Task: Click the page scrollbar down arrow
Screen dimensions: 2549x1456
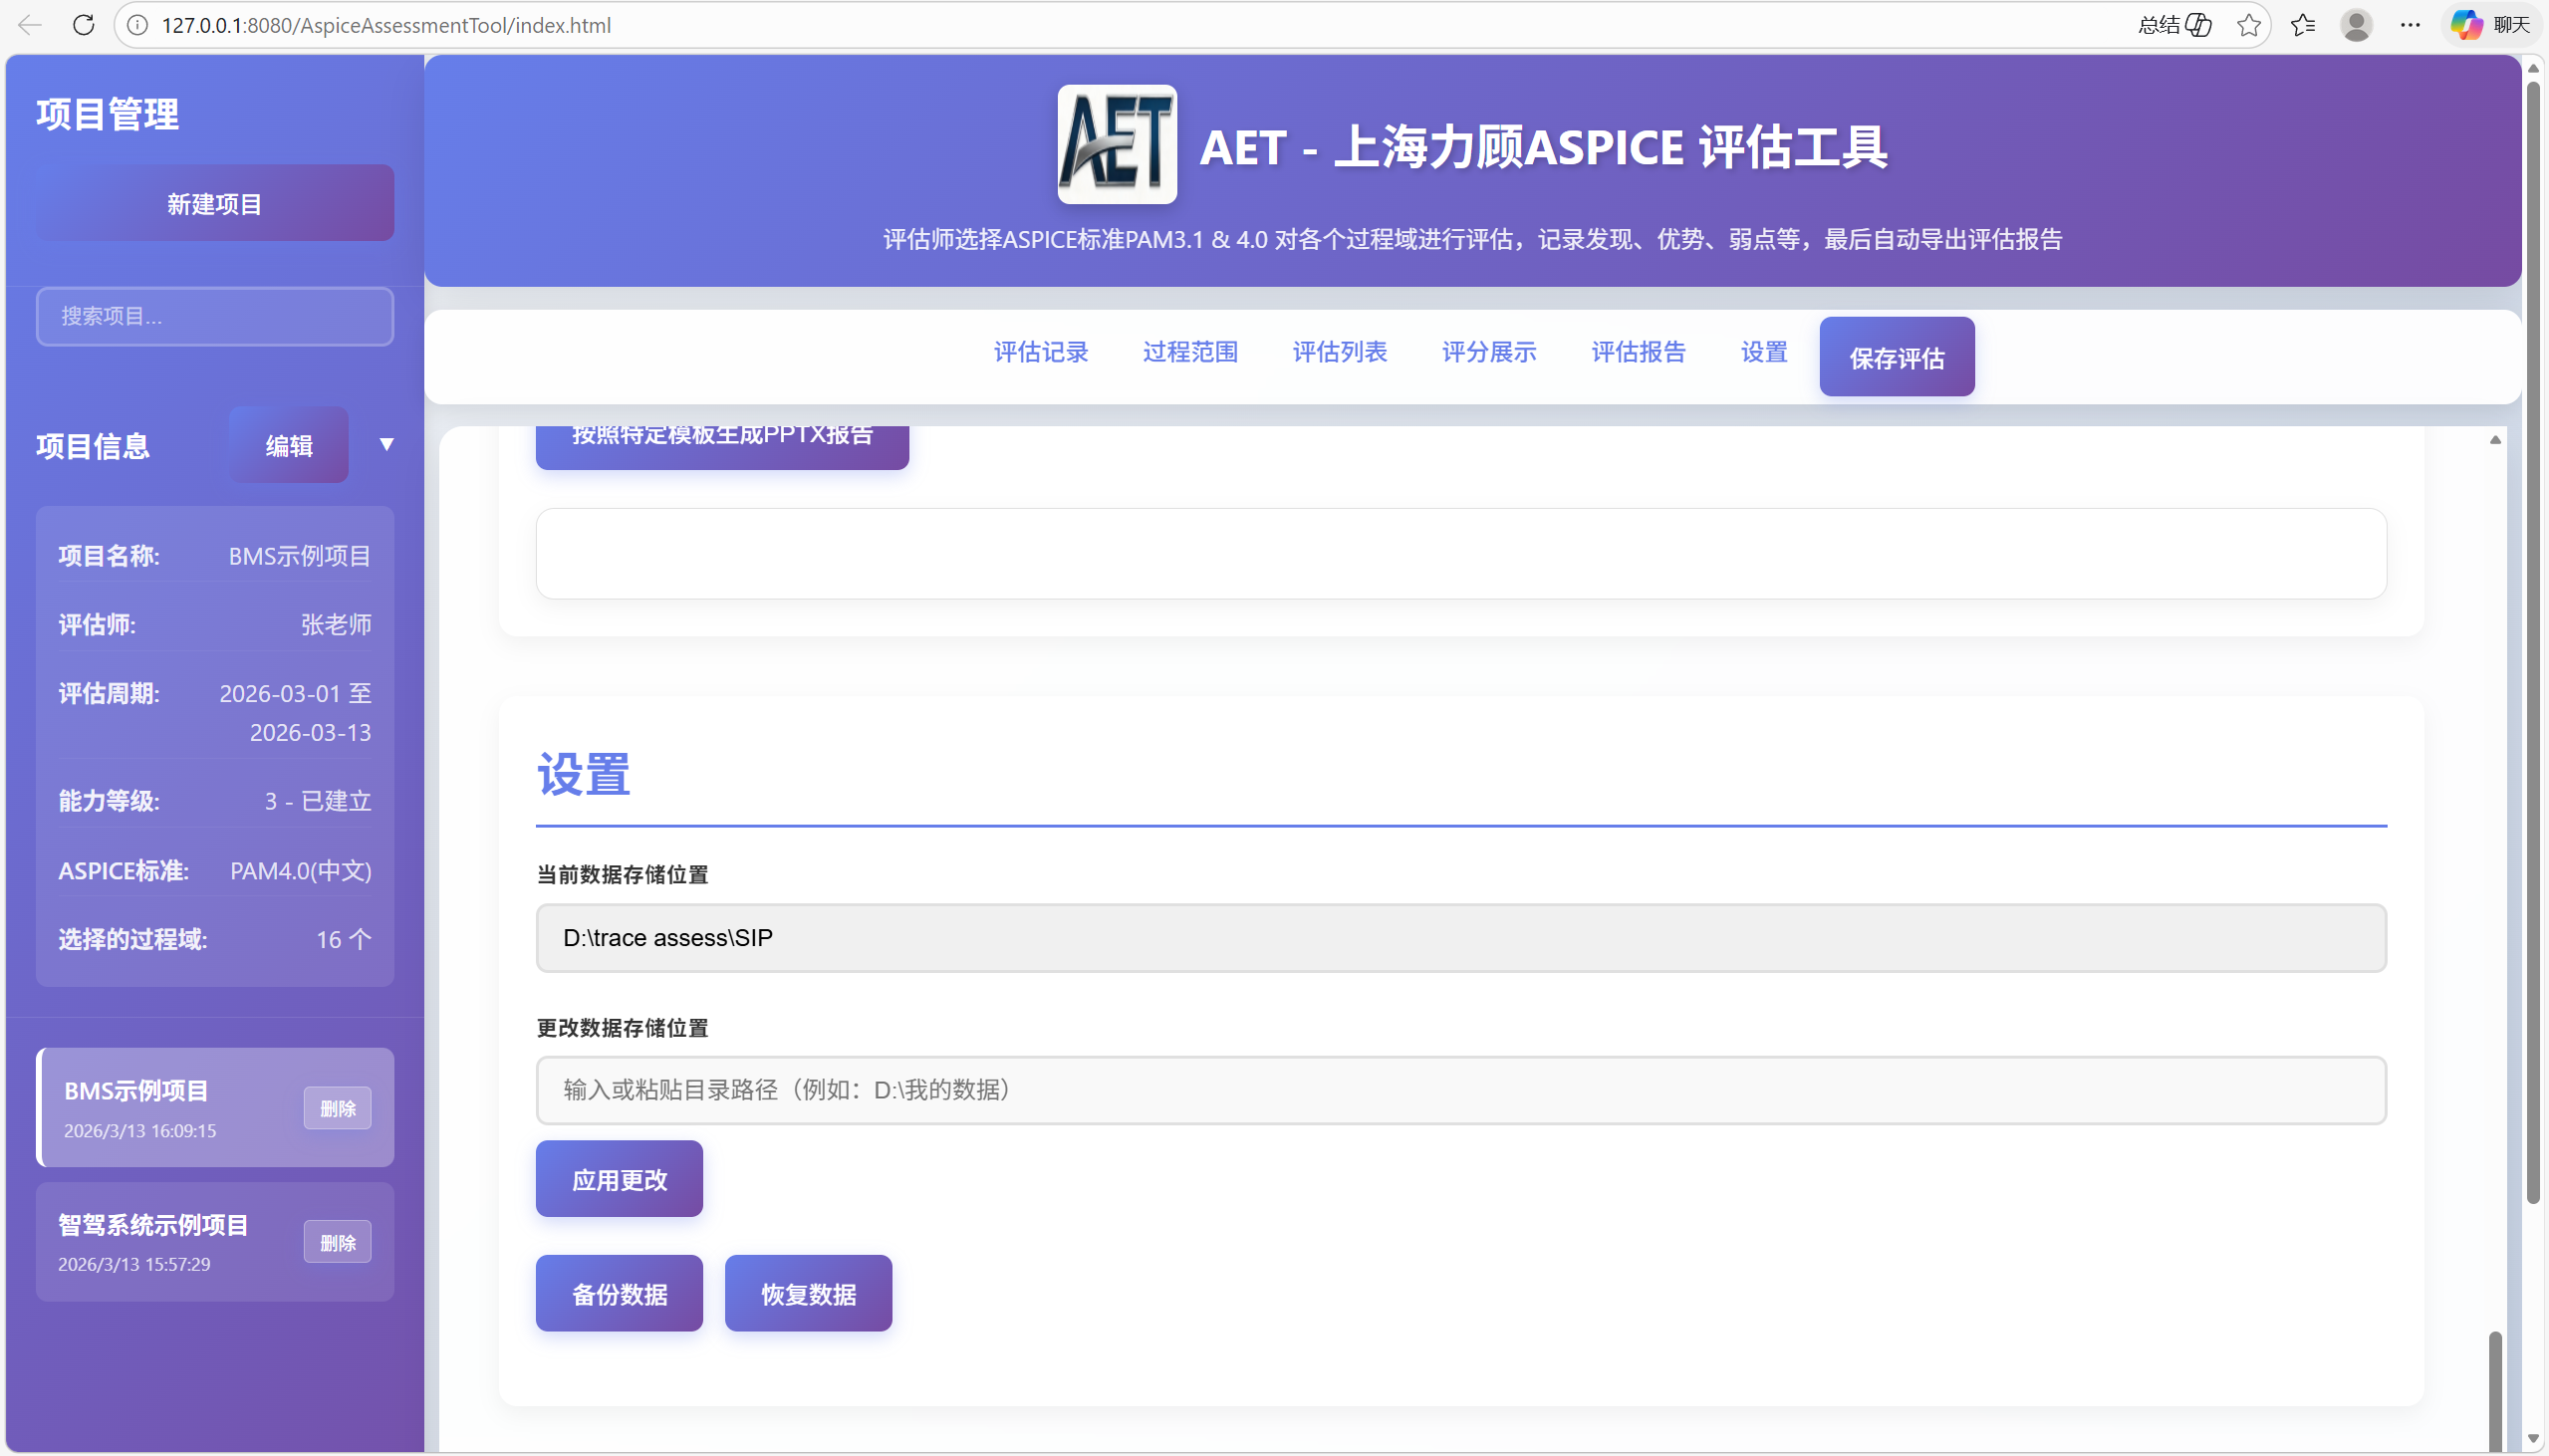Action: [2533, 1439]
